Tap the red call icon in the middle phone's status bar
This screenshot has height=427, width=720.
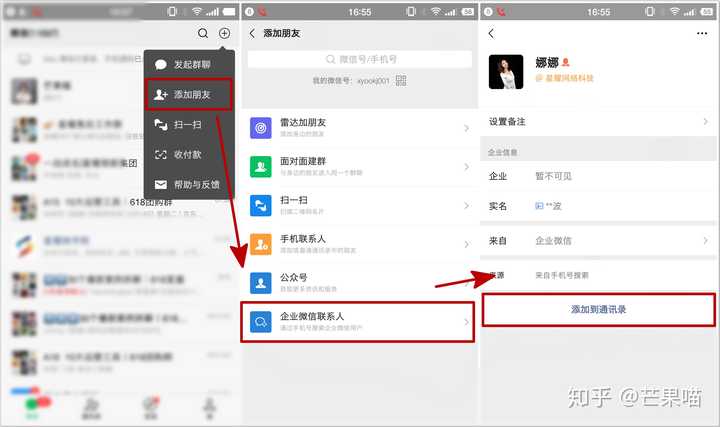click(x=263, y=11)
